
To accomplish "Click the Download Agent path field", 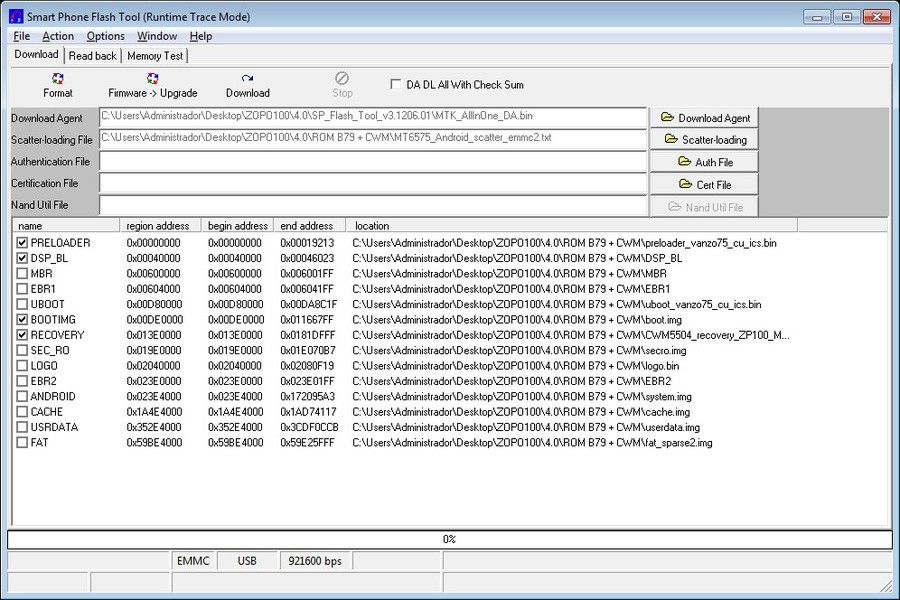I will [x=373, y=117].
